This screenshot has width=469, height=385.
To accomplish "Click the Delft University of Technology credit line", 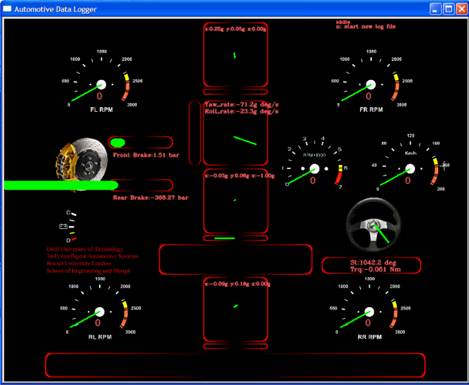I will (85, 249).
